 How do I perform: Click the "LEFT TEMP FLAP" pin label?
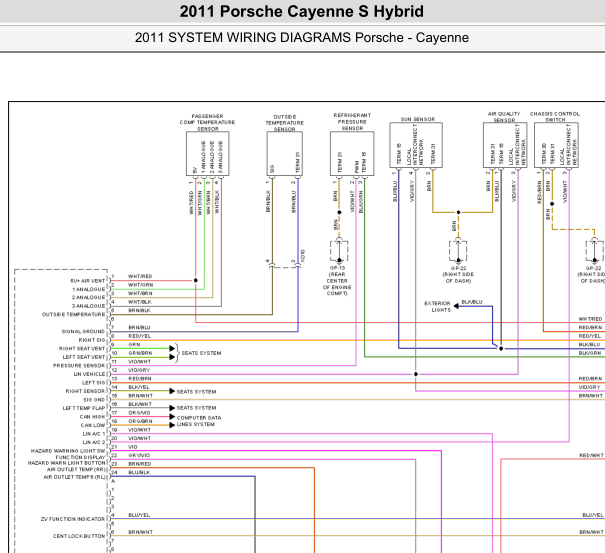84,408
